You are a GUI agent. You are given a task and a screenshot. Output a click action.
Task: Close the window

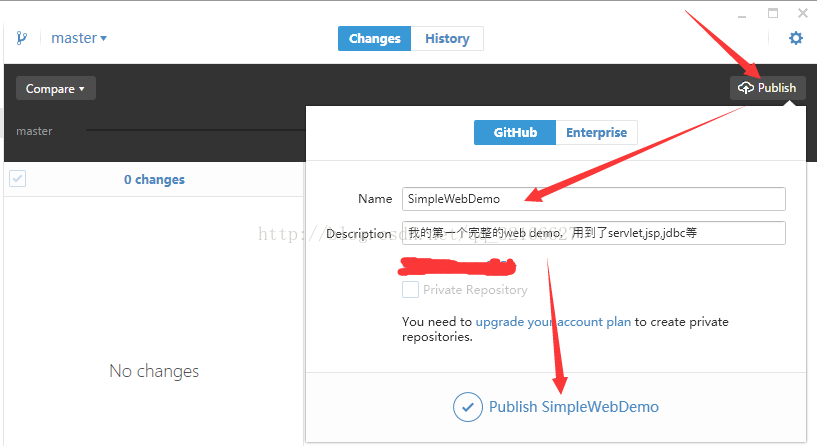tap(803, 13)
